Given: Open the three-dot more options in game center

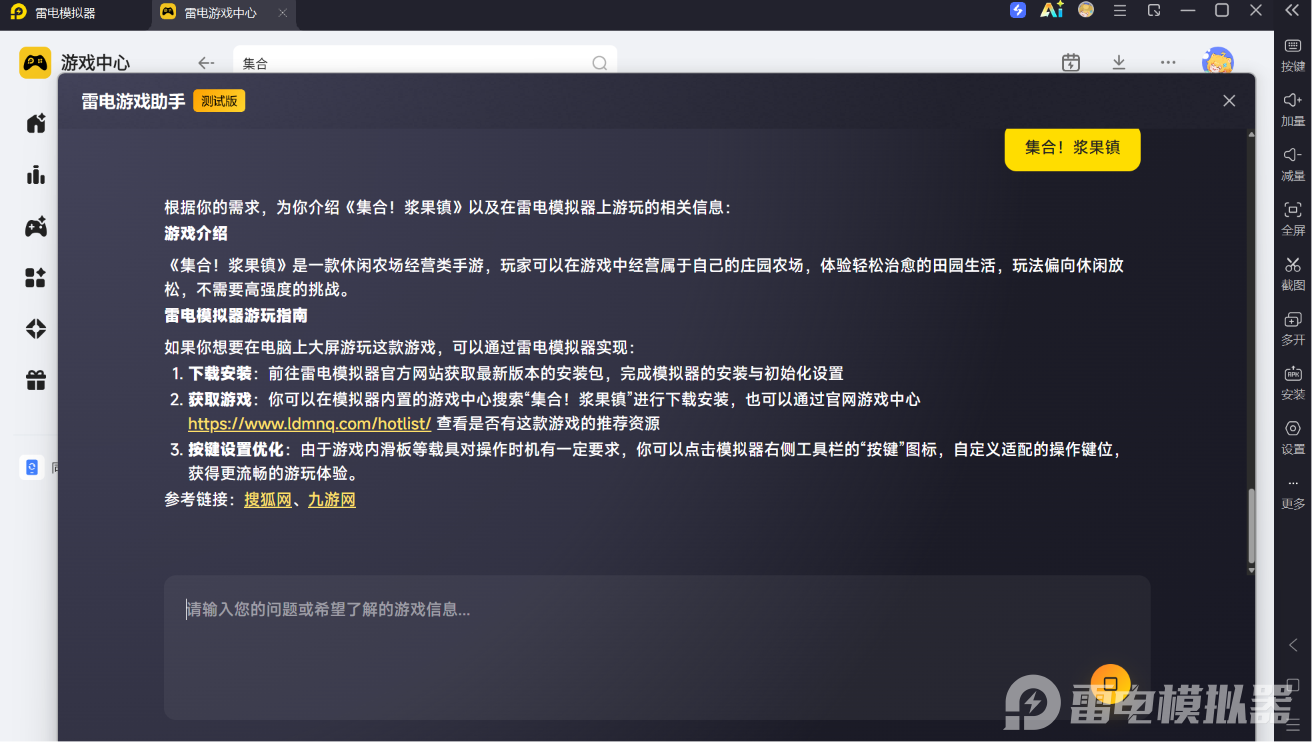Looking at the screenshot, I should coord(1168,62).
